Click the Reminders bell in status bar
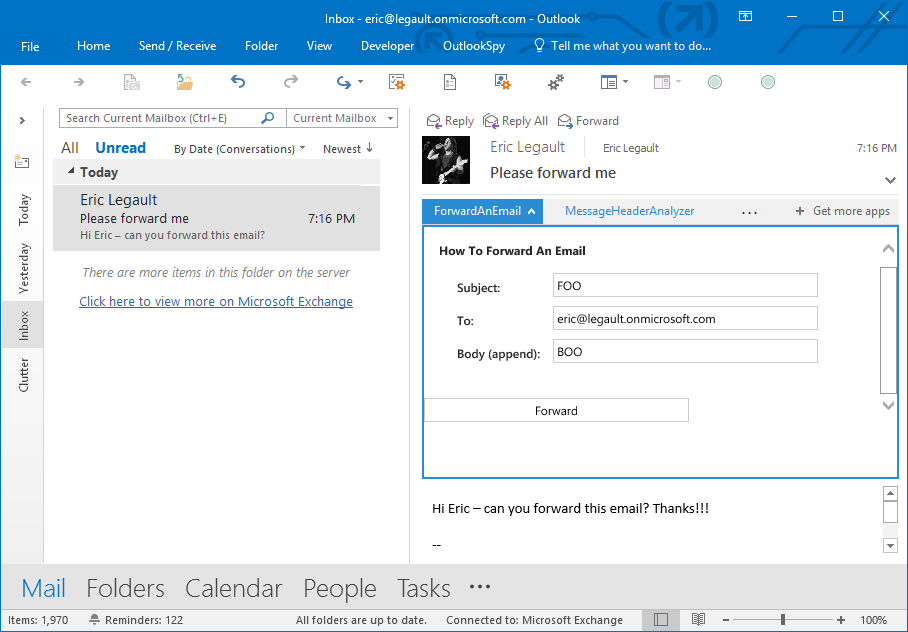This screenshot has height=632, width=908. pos(94,620)
